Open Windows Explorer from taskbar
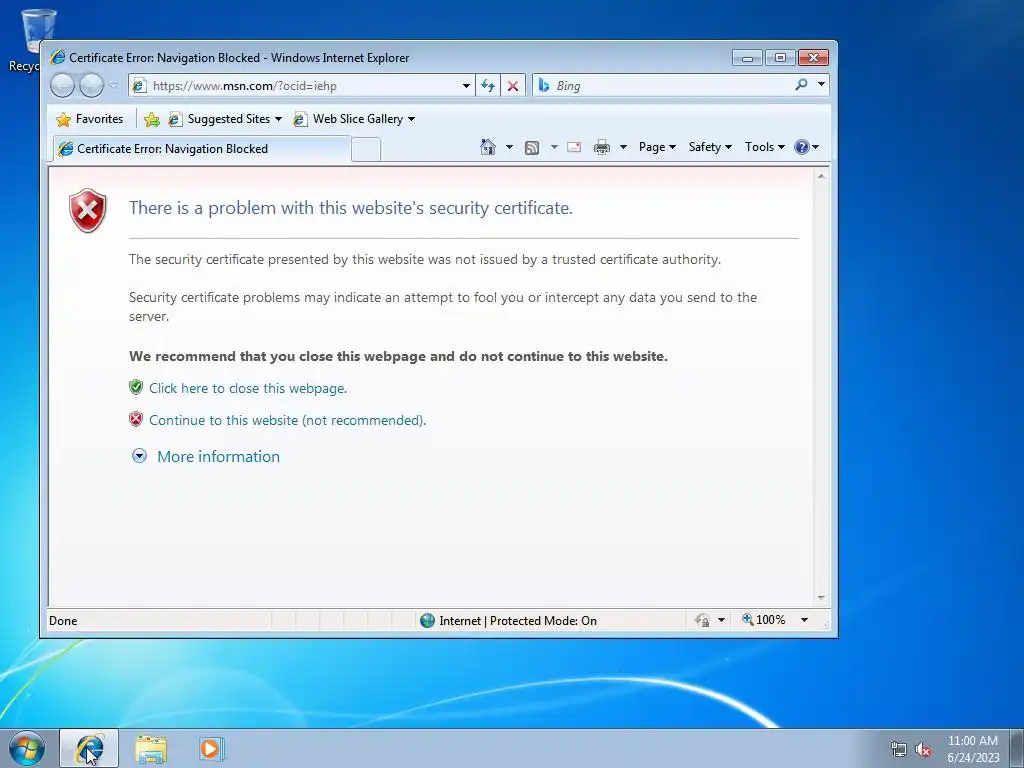This screenshot has height=768, width=1024. click(x=151, y=749)
